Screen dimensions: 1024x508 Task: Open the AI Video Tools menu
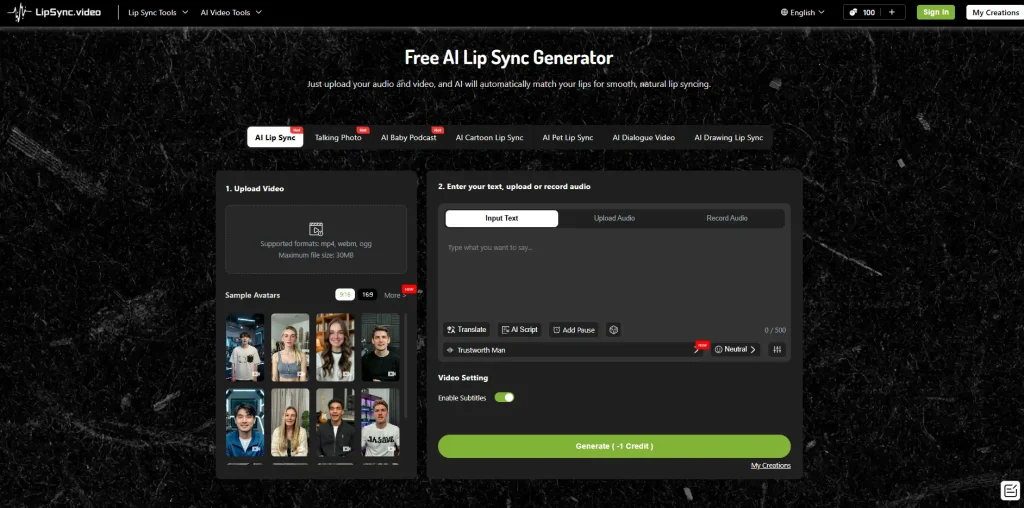231,12
